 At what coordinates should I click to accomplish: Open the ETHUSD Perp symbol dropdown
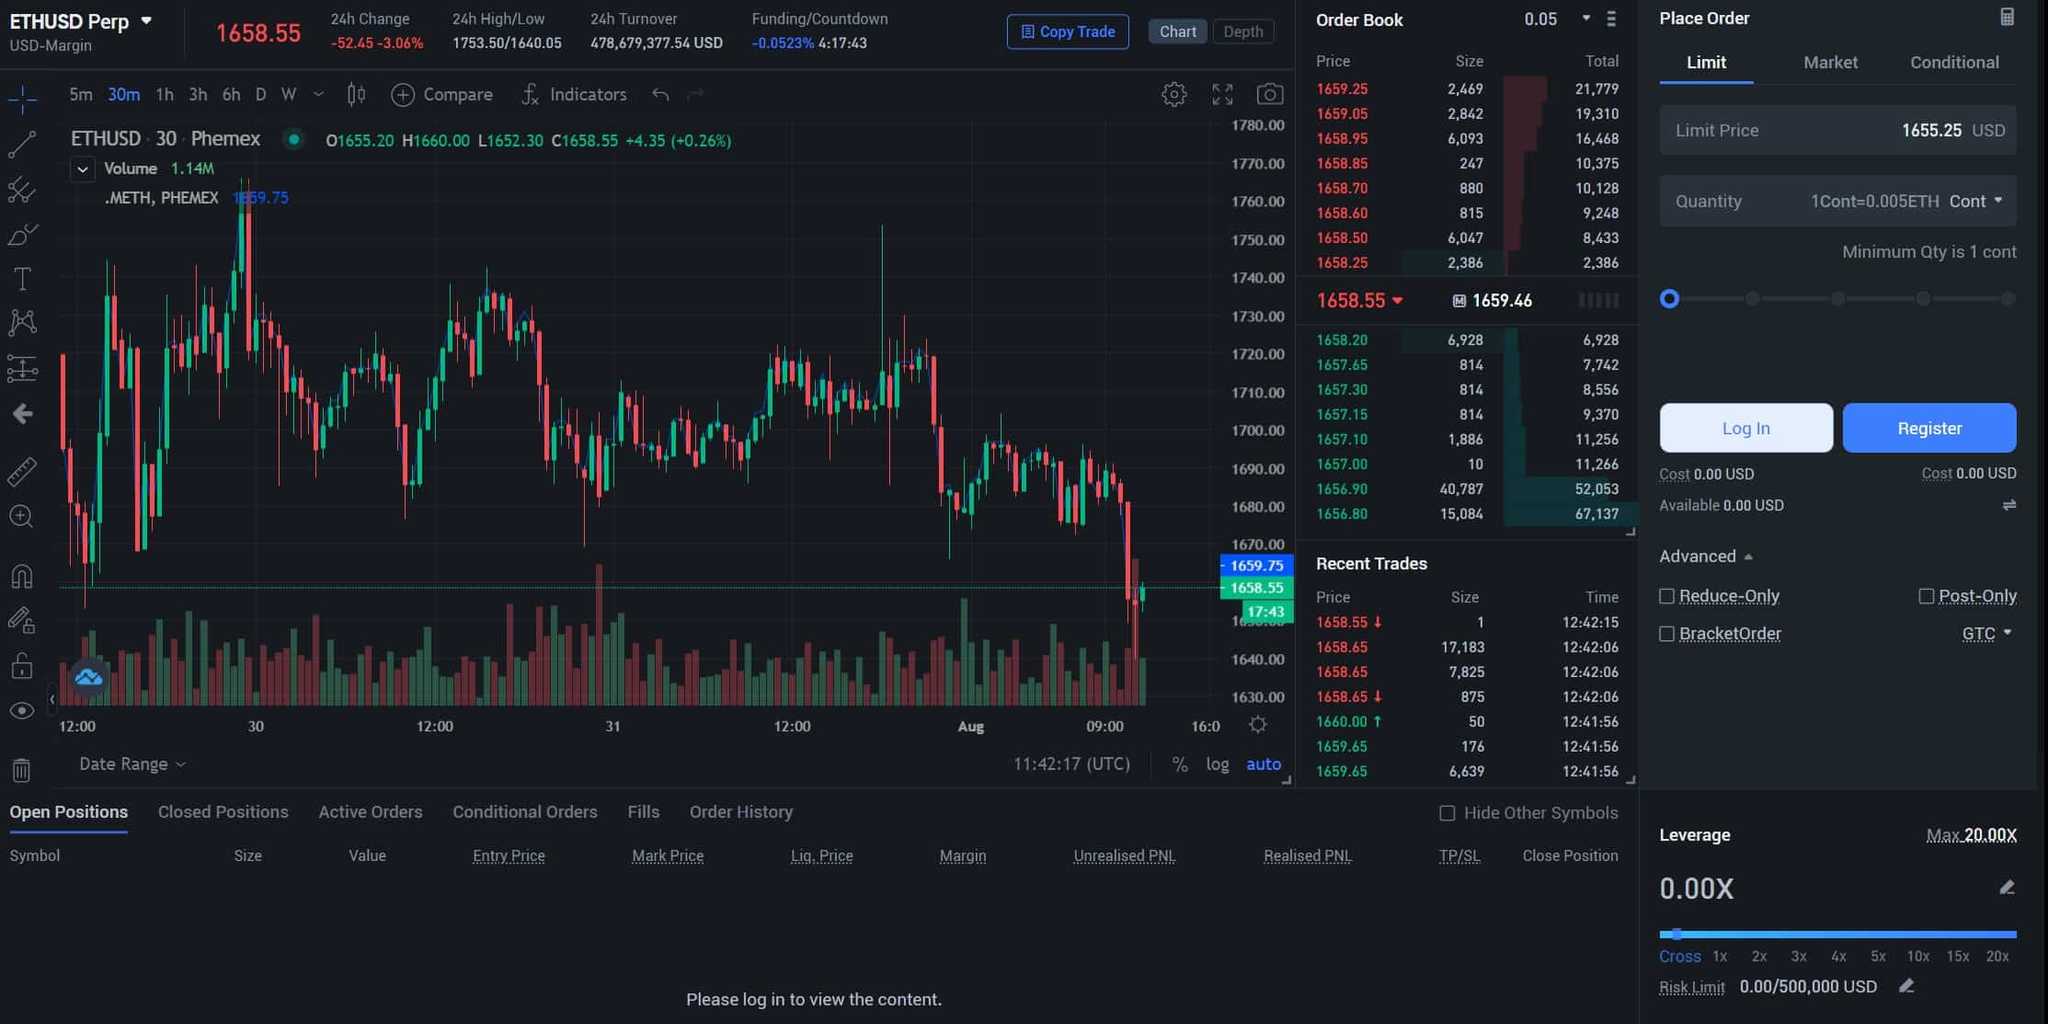[146, 21]
